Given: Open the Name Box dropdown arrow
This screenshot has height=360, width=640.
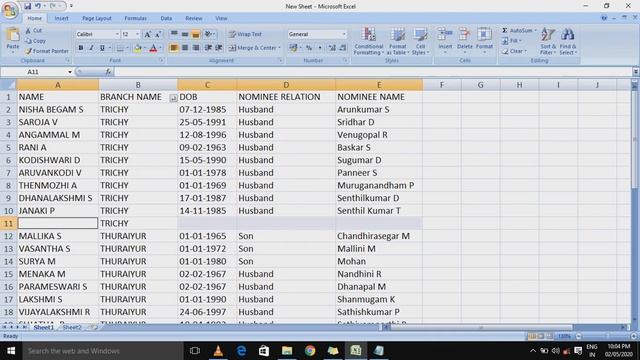Looking at the screenshot, I should click(x=70, y=72).
